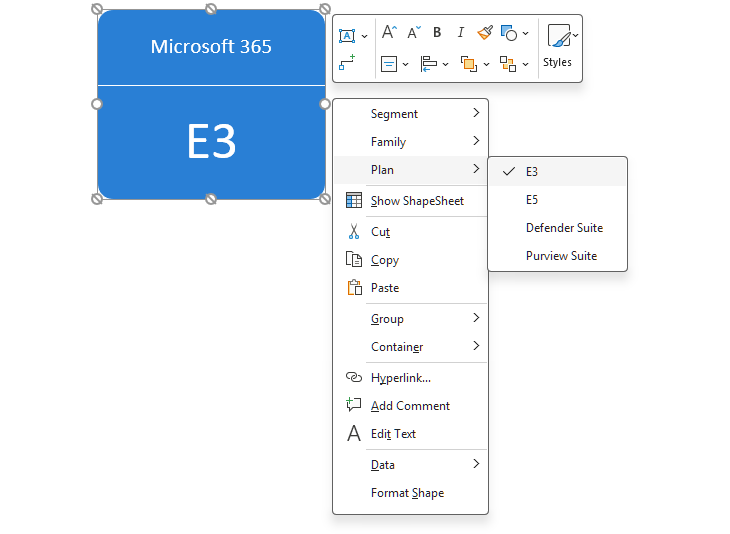Viewport: 730px width, 534px height.
Task: Click the Edit Text letter A icon
Action: click(x=354, y=433)
